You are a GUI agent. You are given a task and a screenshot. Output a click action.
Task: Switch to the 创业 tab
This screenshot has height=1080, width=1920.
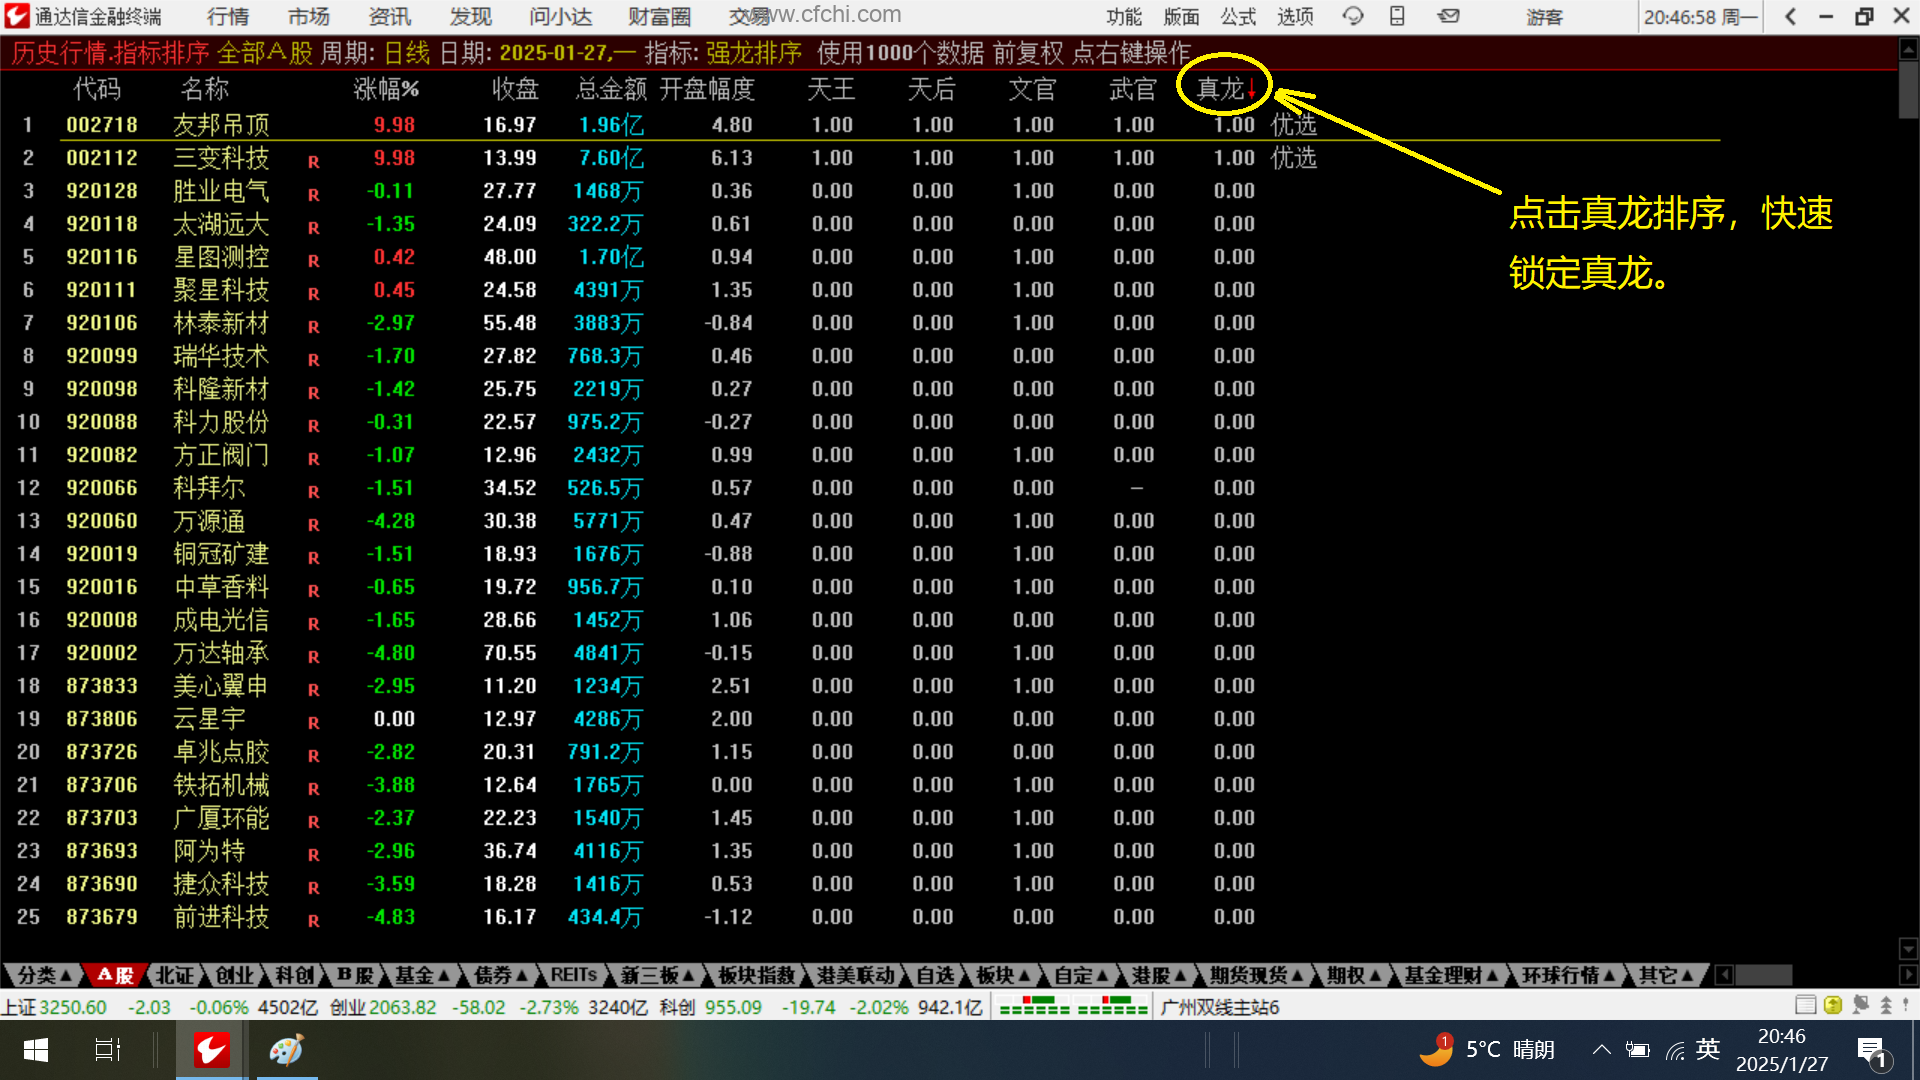coord(235,975)
